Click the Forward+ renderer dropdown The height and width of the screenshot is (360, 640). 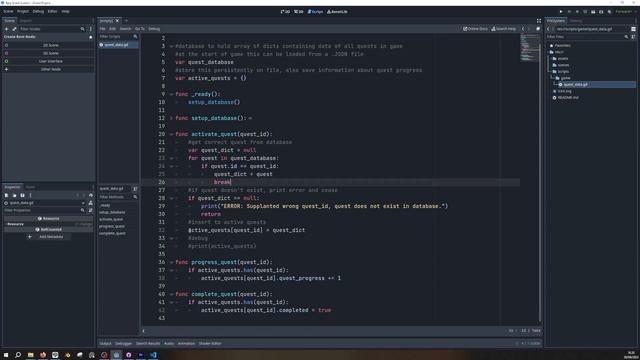625,12
